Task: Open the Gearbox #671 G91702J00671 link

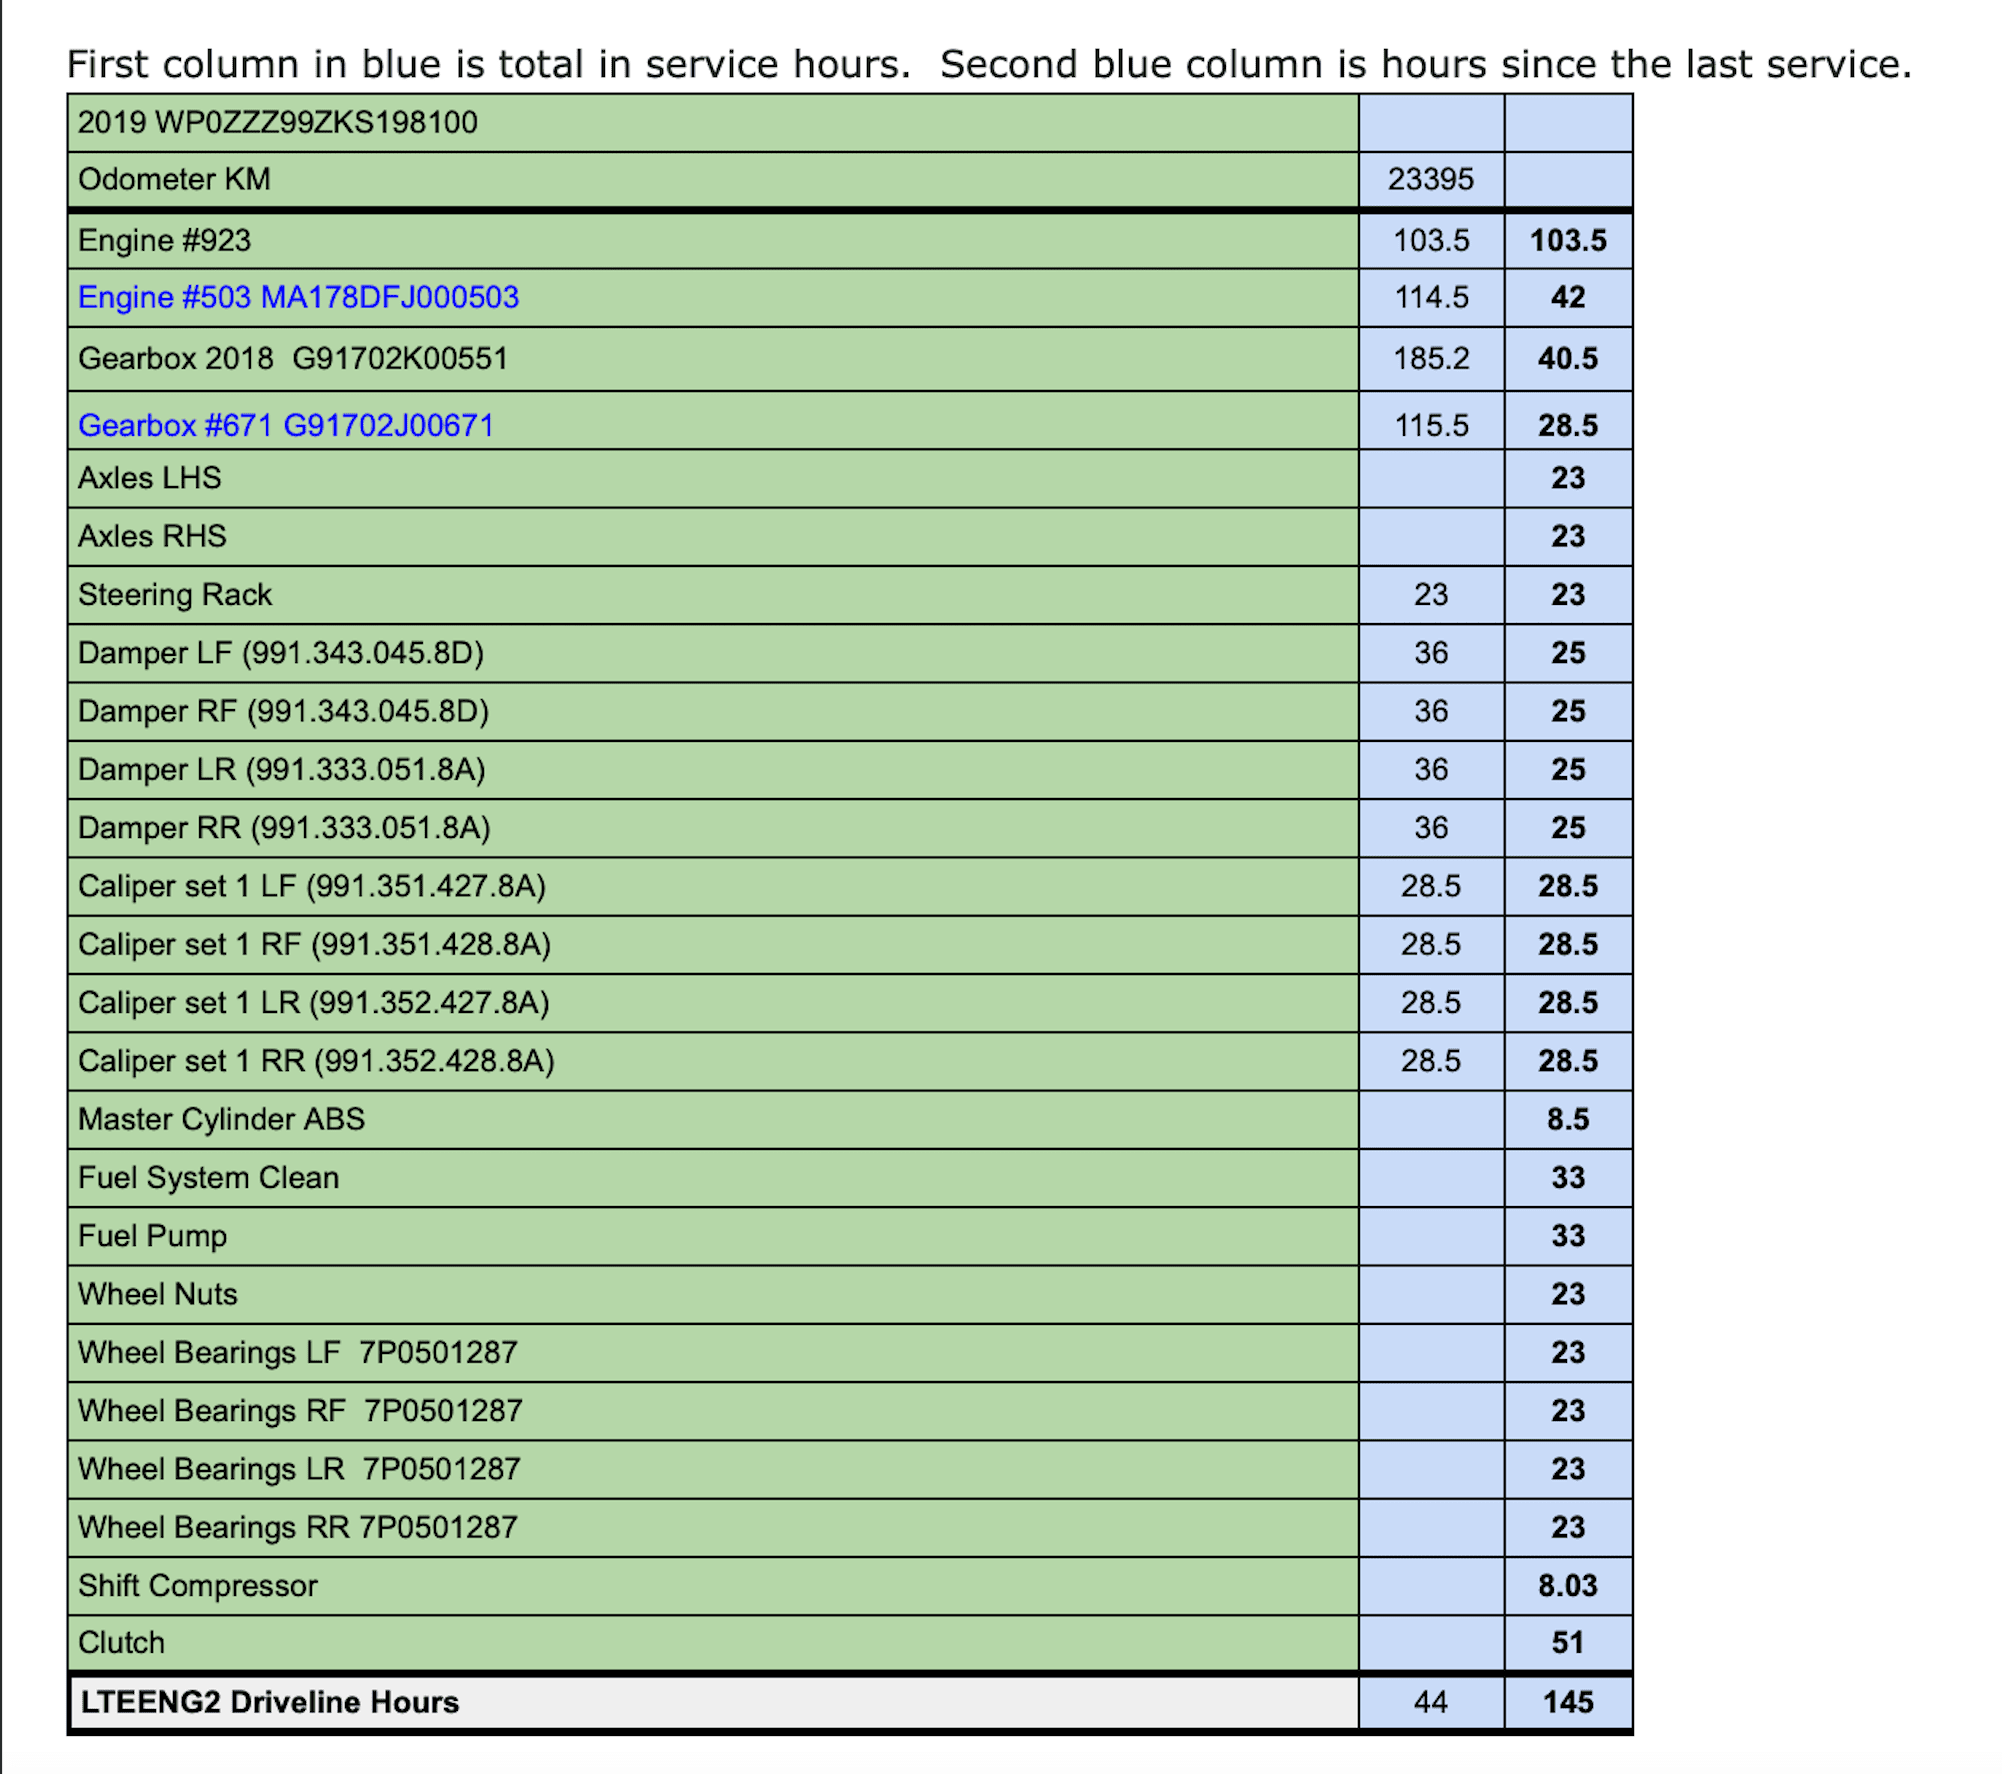Action: pyautogui.click(x=286, y=425)
